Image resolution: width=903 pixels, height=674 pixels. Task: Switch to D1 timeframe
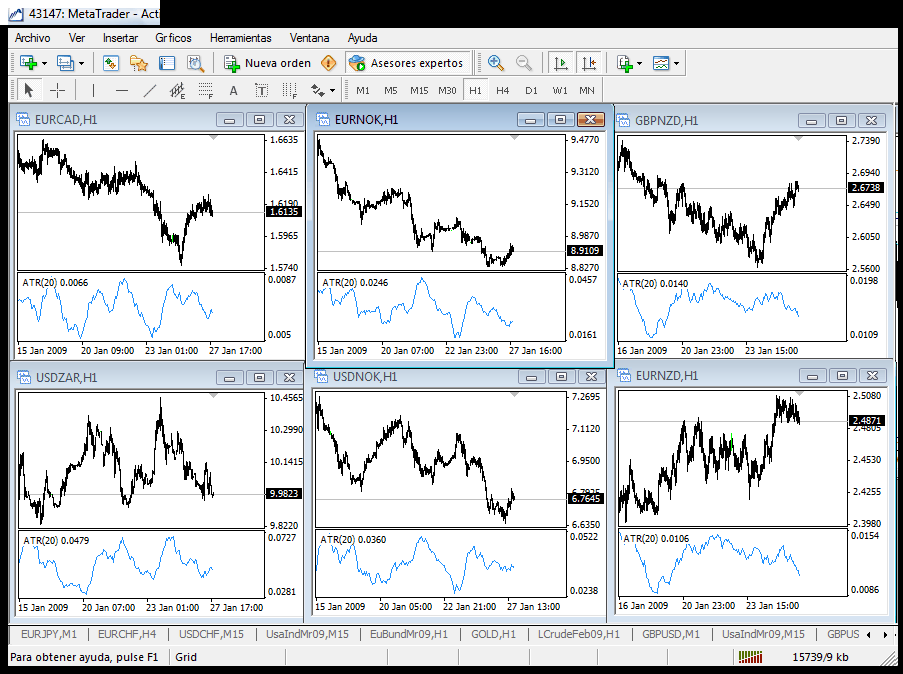point(531,90)
